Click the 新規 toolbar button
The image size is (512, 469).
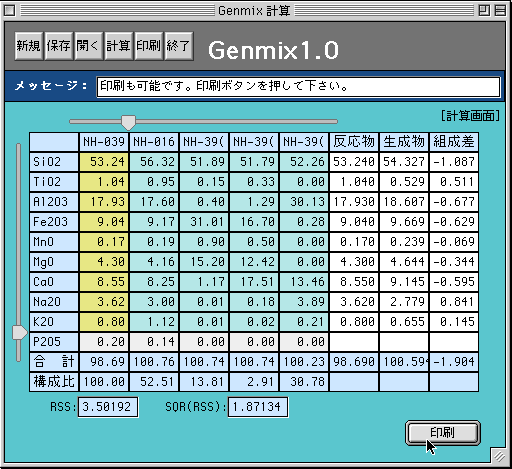pyautogui.click(x=29, y=46)
